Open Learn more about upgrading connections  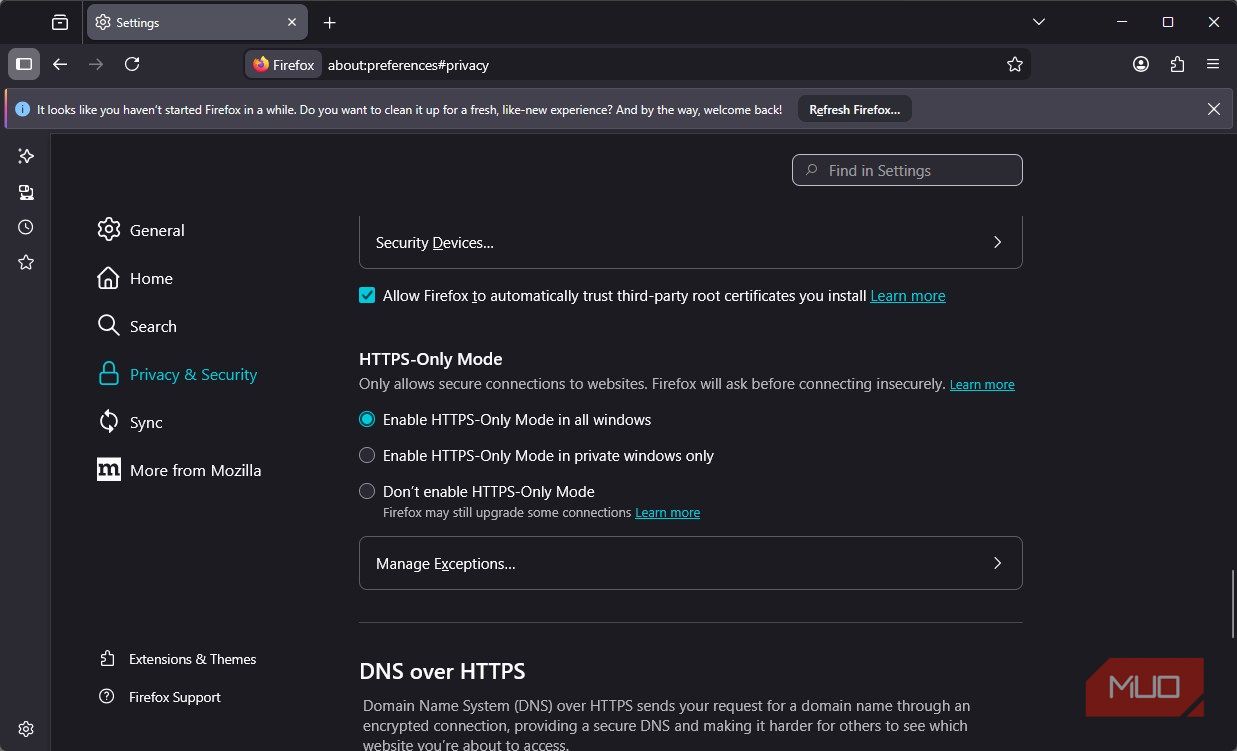(x=667, y=513)
